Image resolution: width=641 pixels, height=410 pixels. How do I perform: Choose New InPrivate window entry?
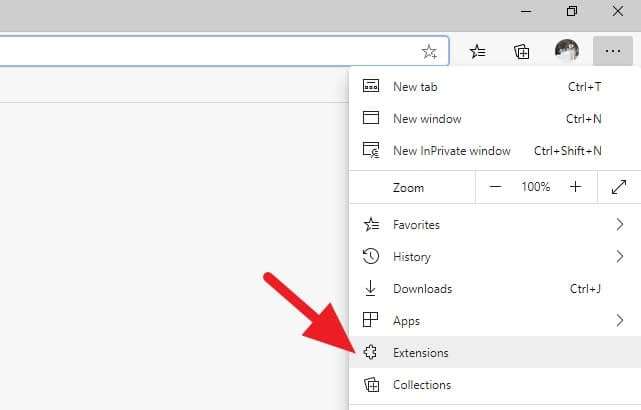tap(495, 150)
